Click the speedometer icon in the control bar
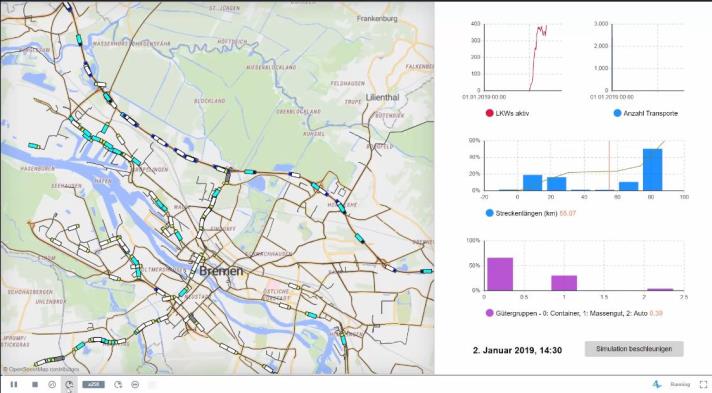This screenshot has width=712, height=393. pos(52,384)
